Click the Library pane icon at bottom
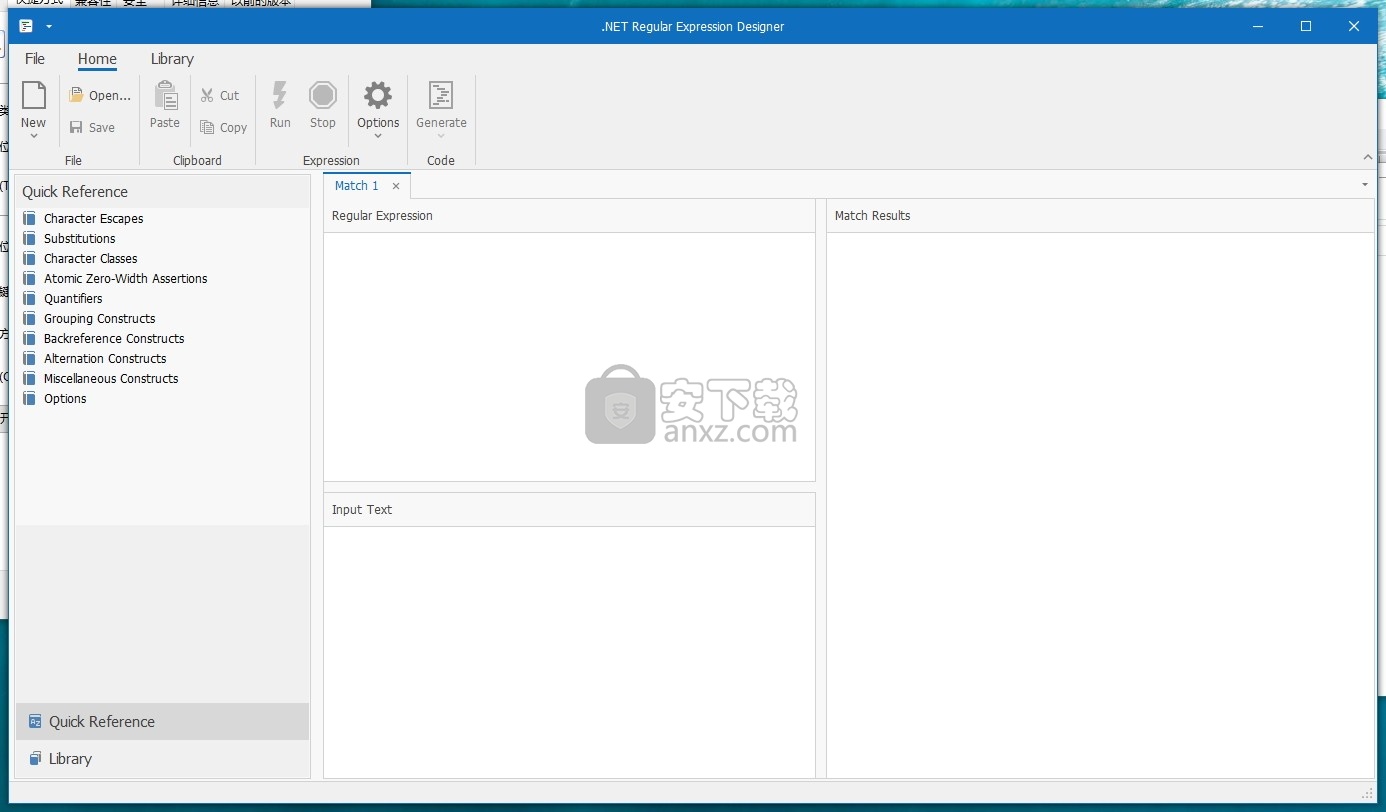 [35, 758]
